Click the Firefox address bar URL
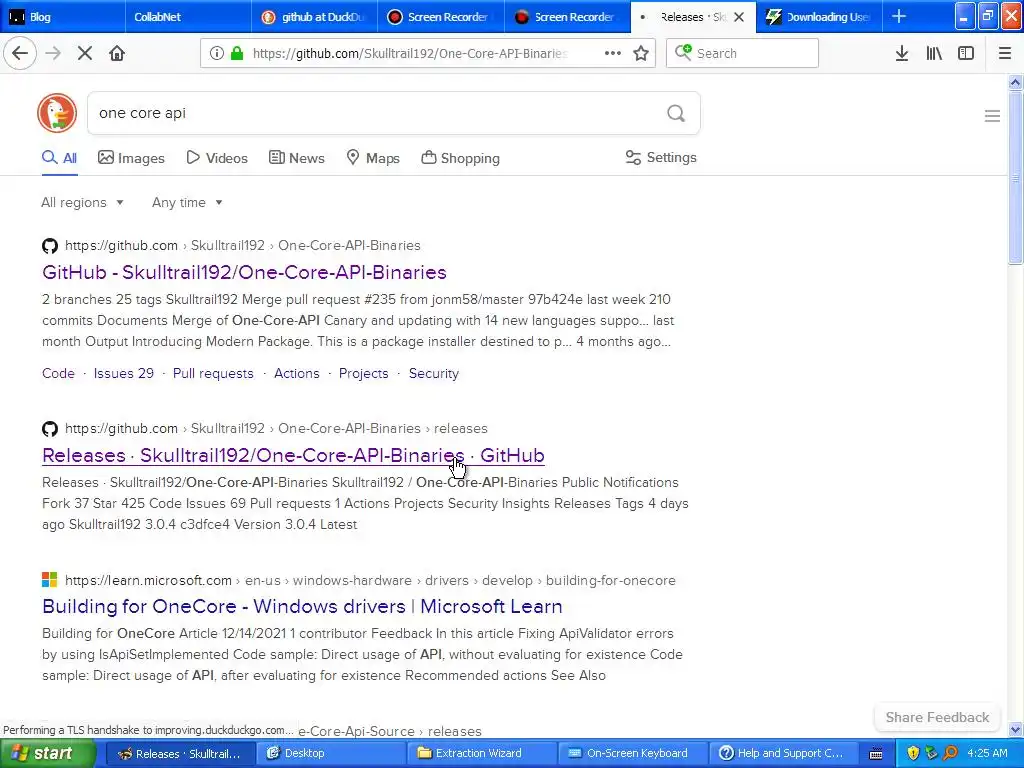 click(x=409, y=54)
